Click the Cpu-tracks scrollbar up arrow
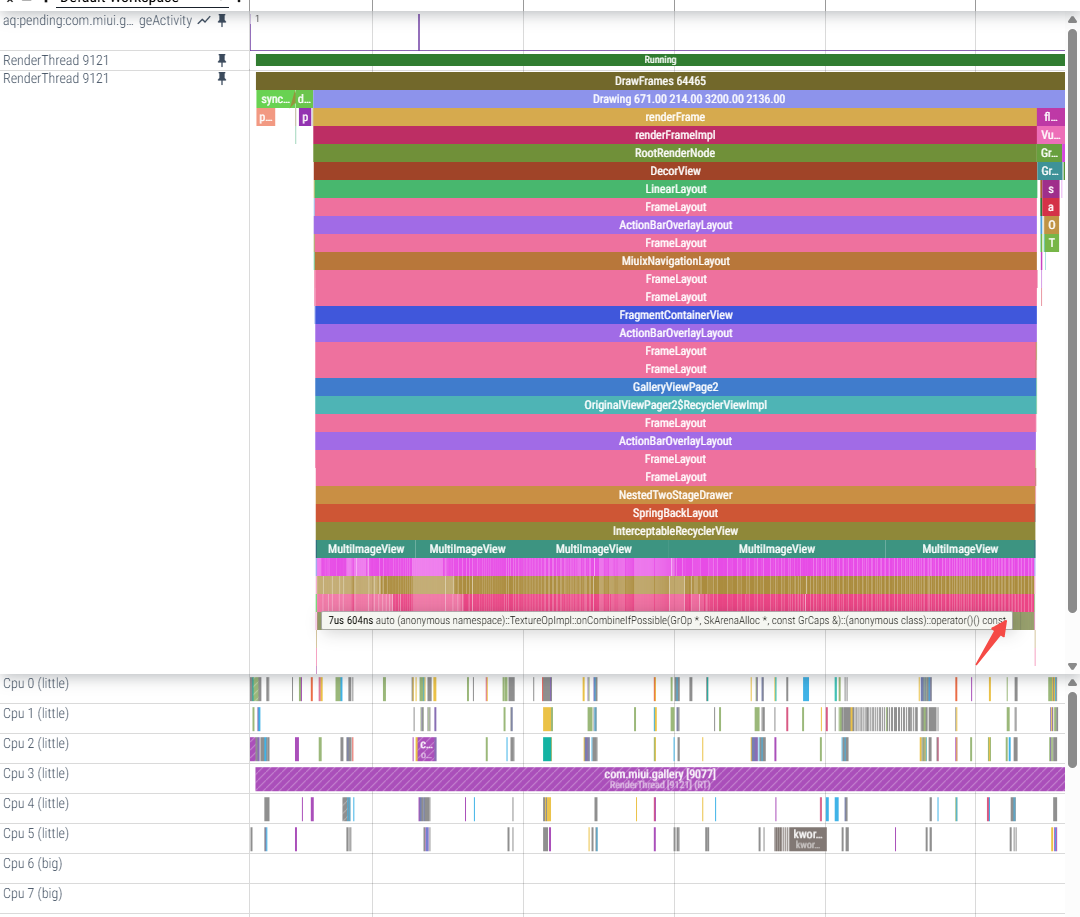Viewport: 1080px width, 917px height. point(1072,683)
